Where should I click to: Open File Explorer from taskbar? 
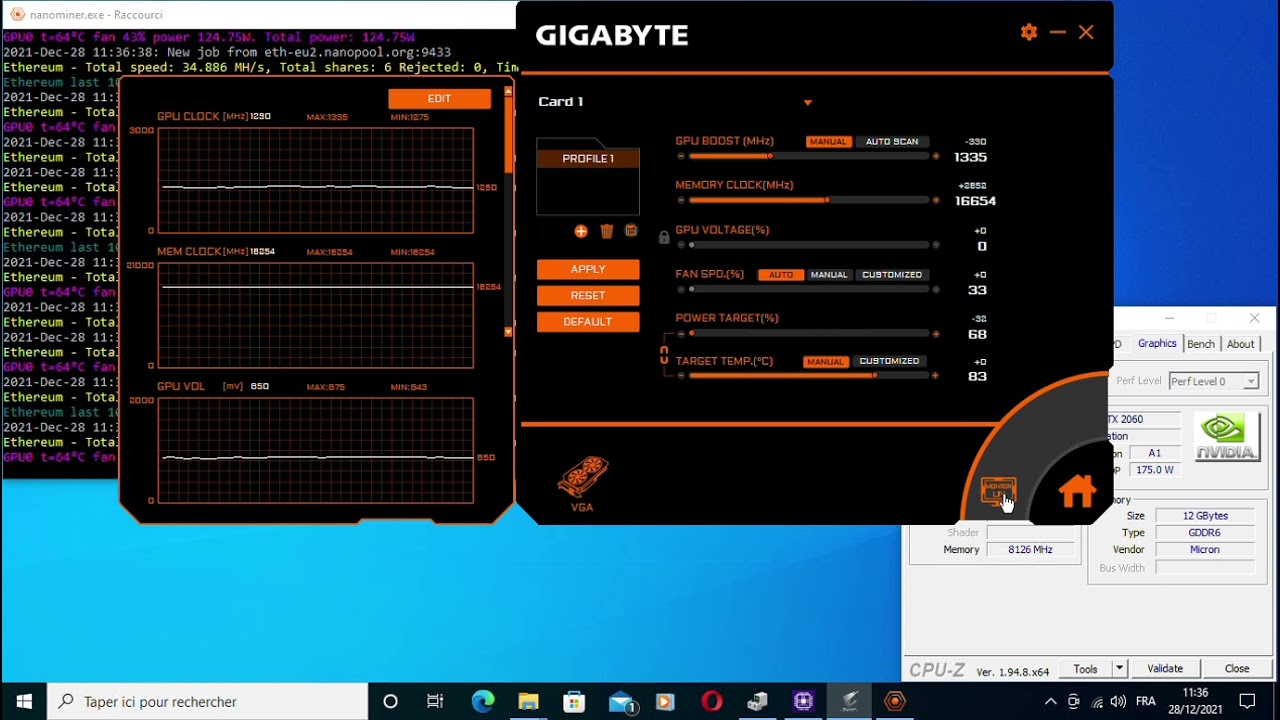528,701
